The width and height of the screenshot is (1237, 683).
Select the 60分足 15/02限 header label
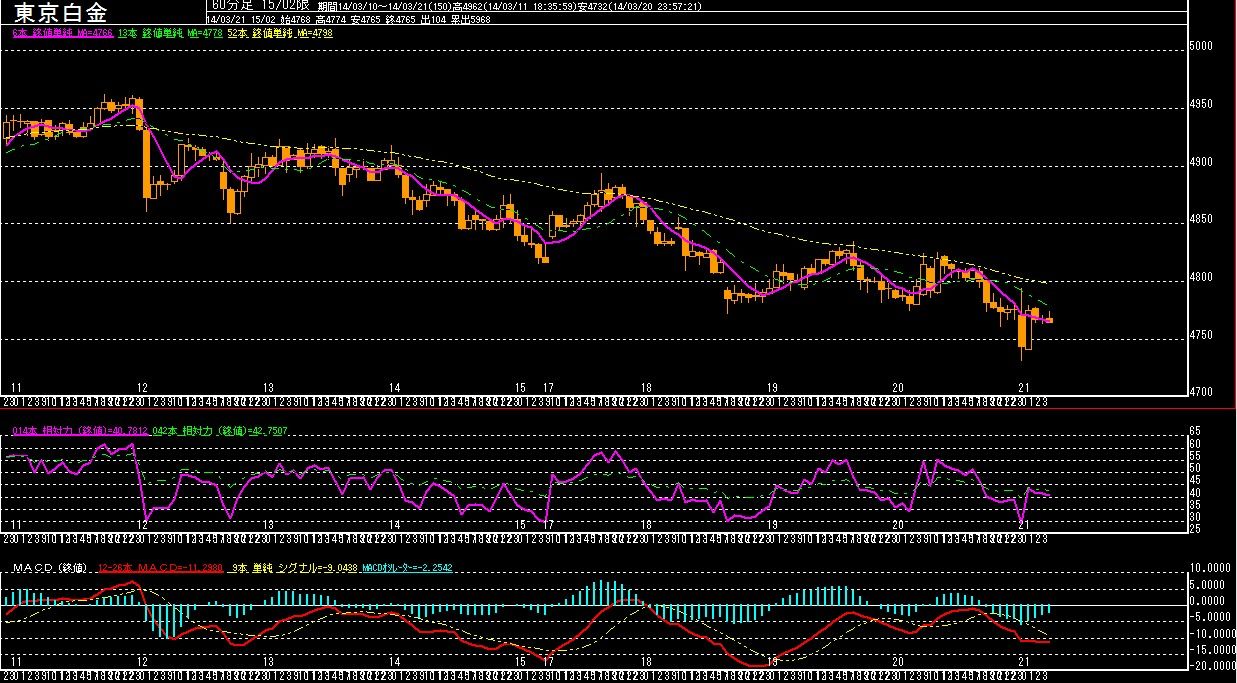pyautogui.click(x=262, y=5)
